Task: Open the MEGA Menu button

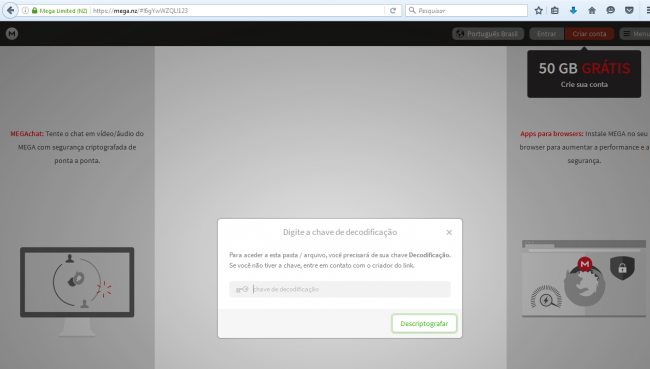Action: [635, 34]
